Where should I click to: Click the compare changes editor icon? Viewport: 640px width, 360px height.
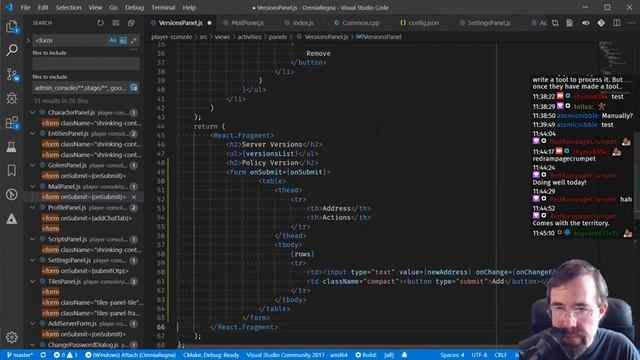tap(555, 23)
